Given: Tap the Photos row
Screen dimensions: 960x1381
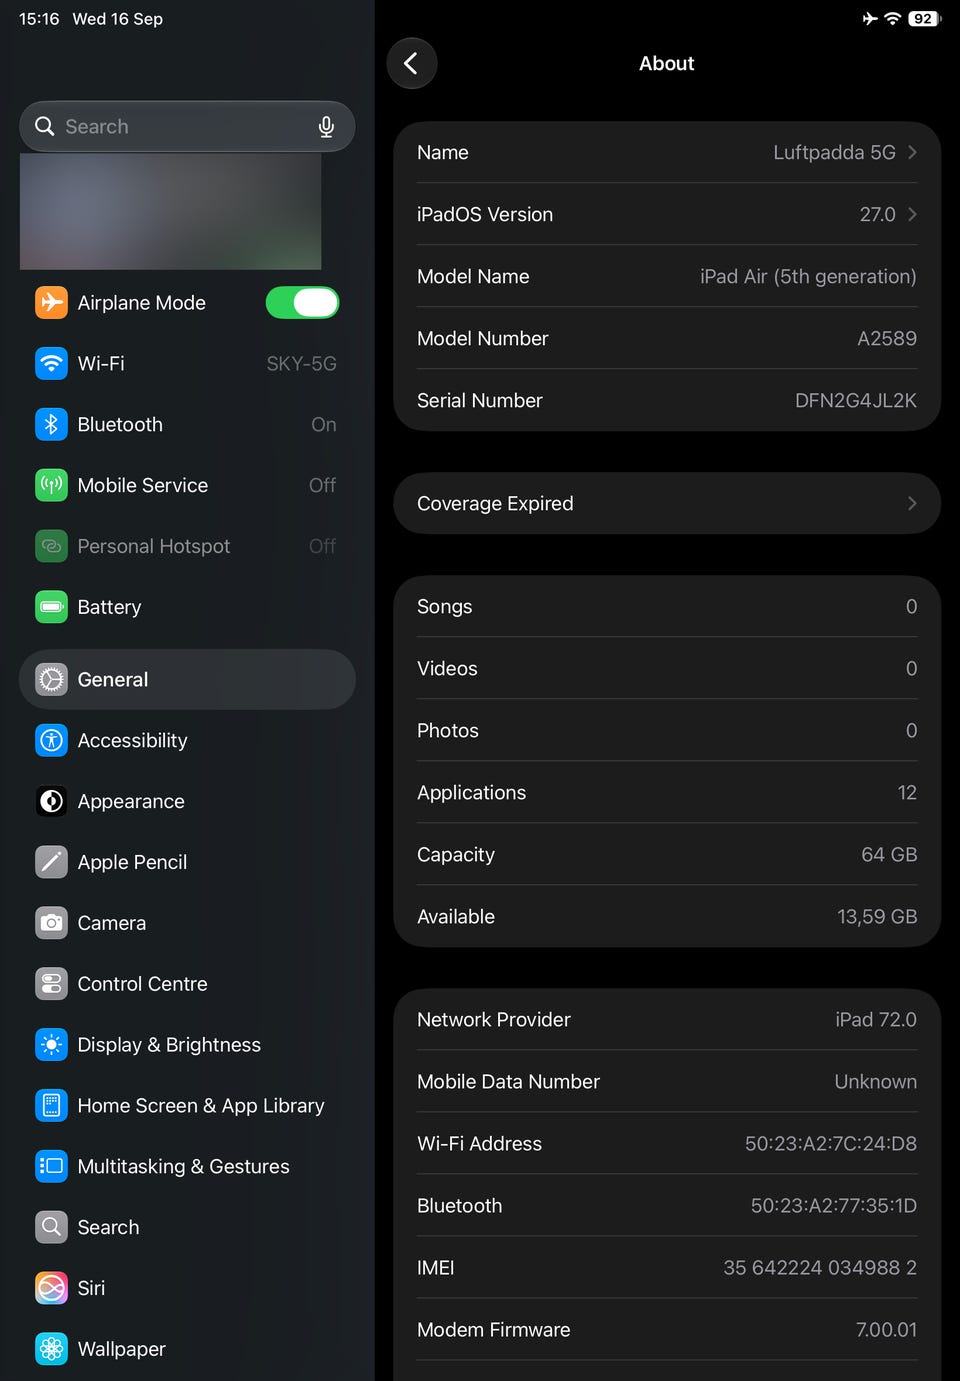Looking at the screenshot, I should [667, 730].
